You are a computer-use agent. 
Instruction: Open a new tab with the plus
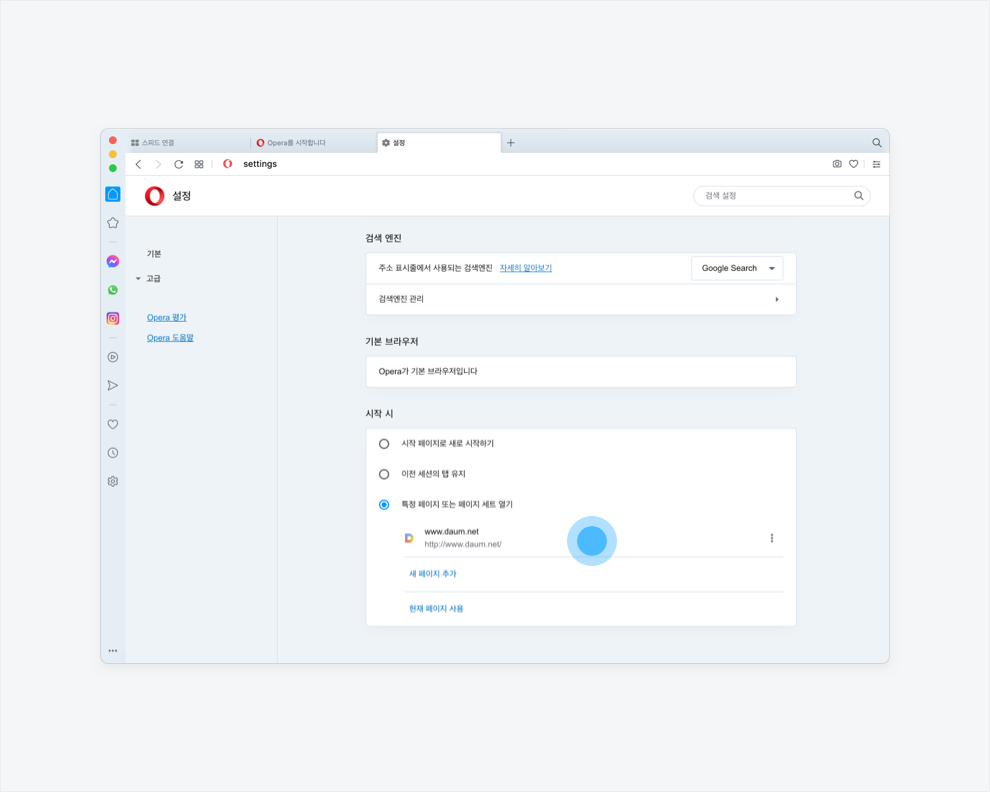511,143
